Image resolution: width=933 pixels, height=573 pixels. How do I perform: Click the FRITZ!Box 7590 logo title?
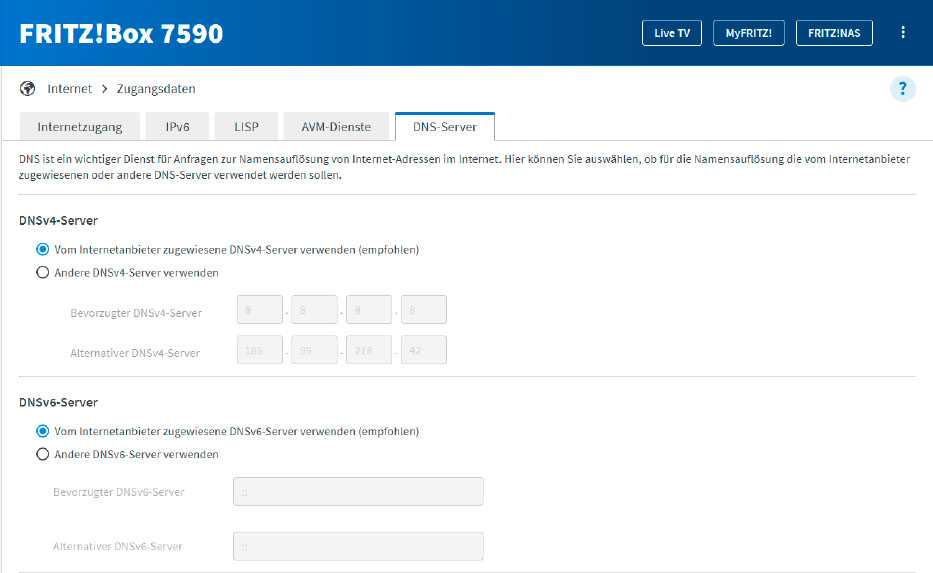point(121,33)
